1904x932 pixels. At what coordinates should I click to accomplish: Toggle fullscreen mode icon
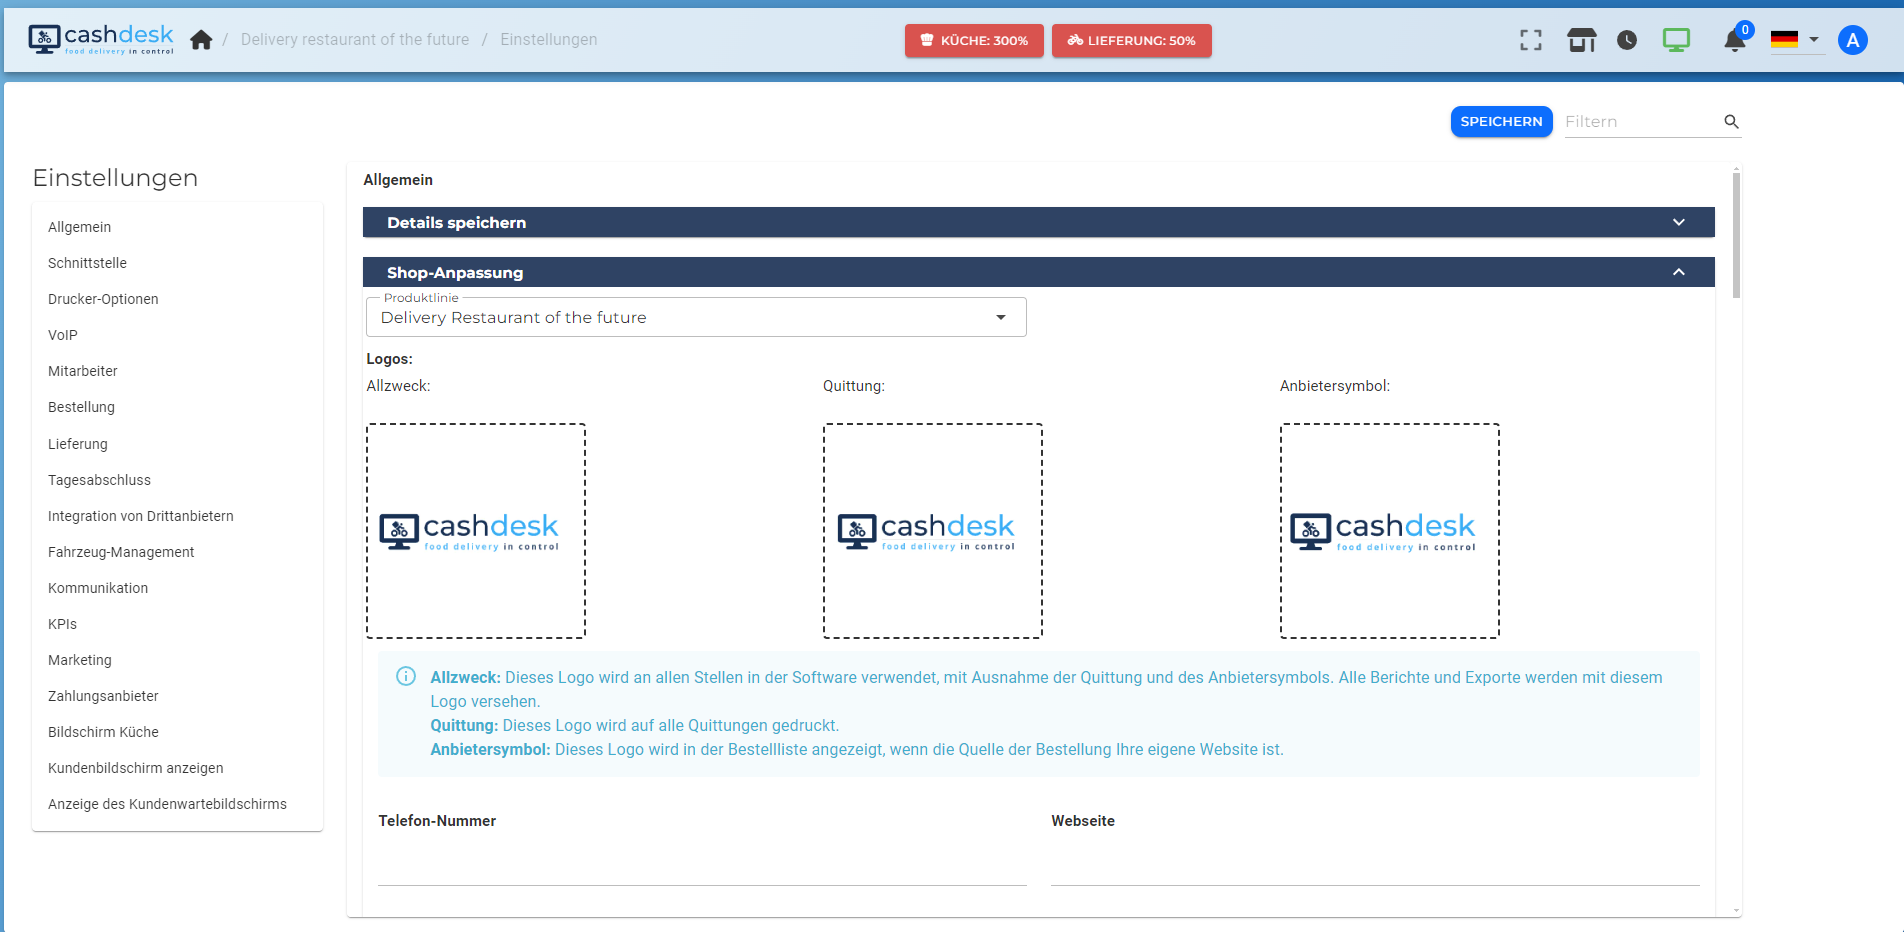tap(1530, 40)
